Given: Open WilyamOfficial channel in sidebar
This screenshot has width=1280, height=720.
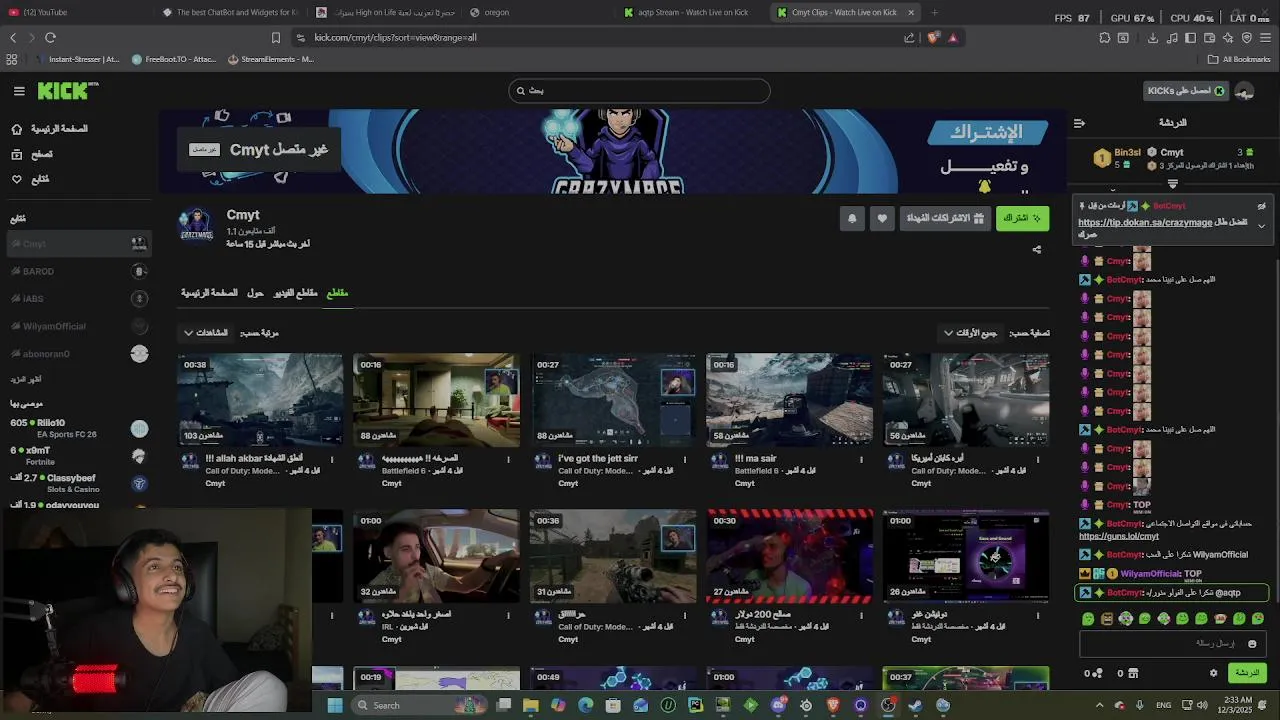Looking at the screenshot, I should click(78, 326).
